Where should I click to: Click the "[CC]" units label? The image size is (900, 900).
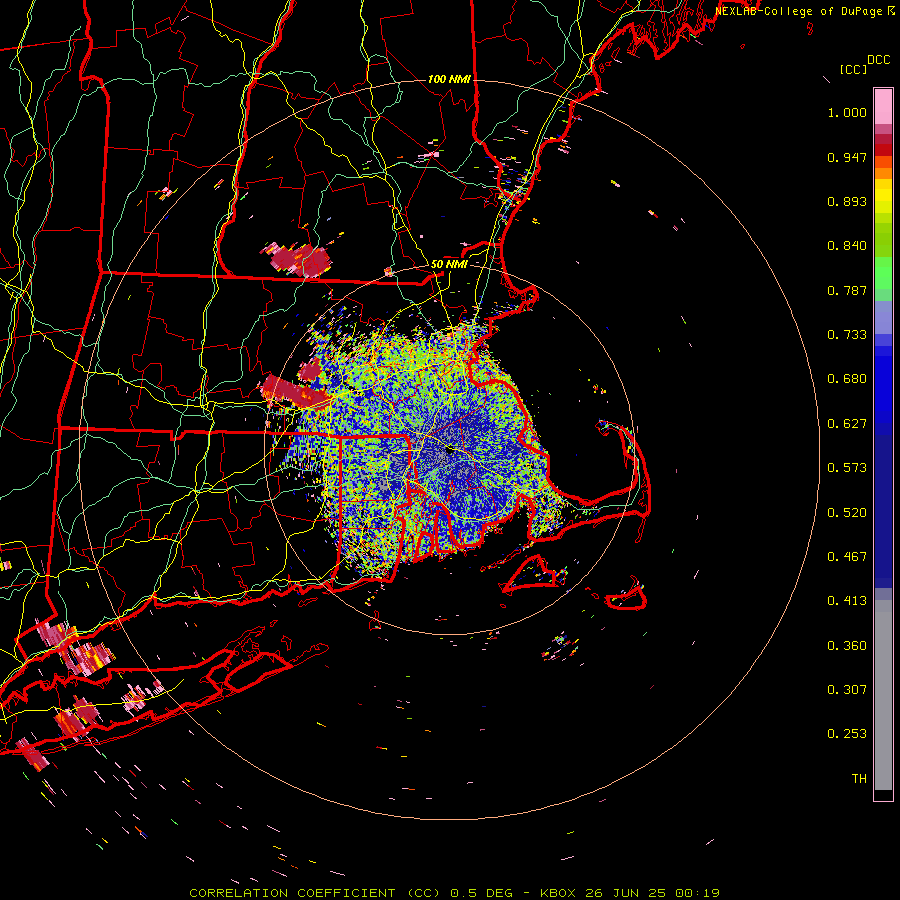[853, 69]
